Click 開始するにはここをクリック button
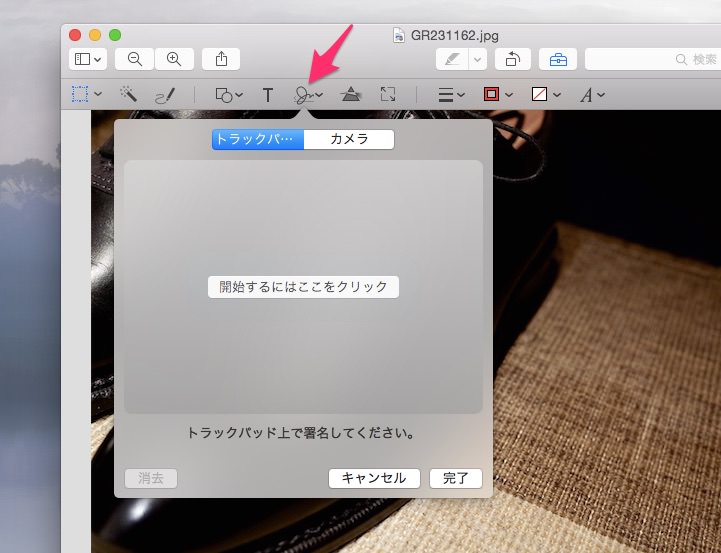This screenshot has height=553, width=721. pos(303,287)
